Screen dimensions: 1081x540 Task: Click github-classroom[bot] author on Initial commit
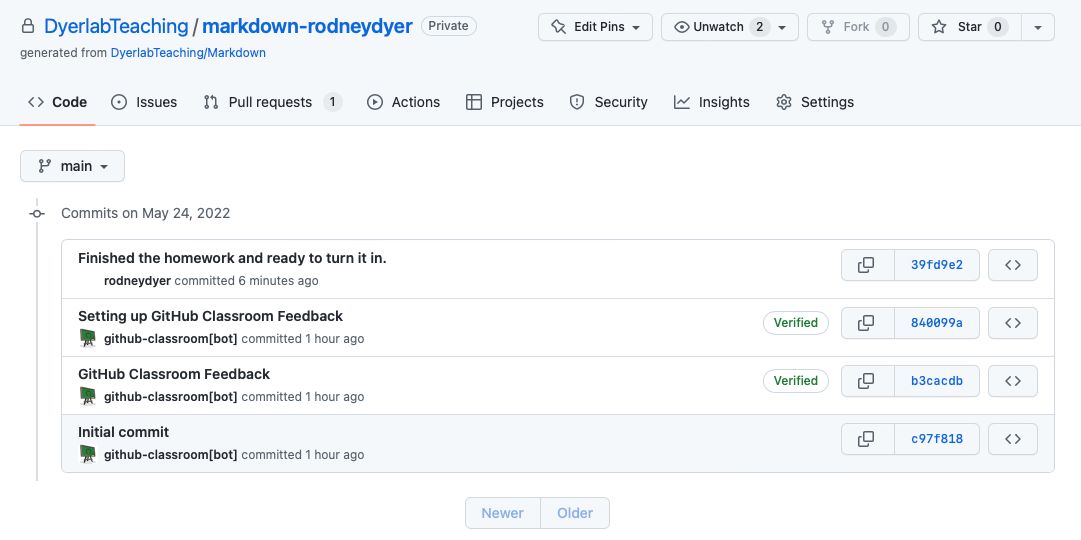[170, 454]
